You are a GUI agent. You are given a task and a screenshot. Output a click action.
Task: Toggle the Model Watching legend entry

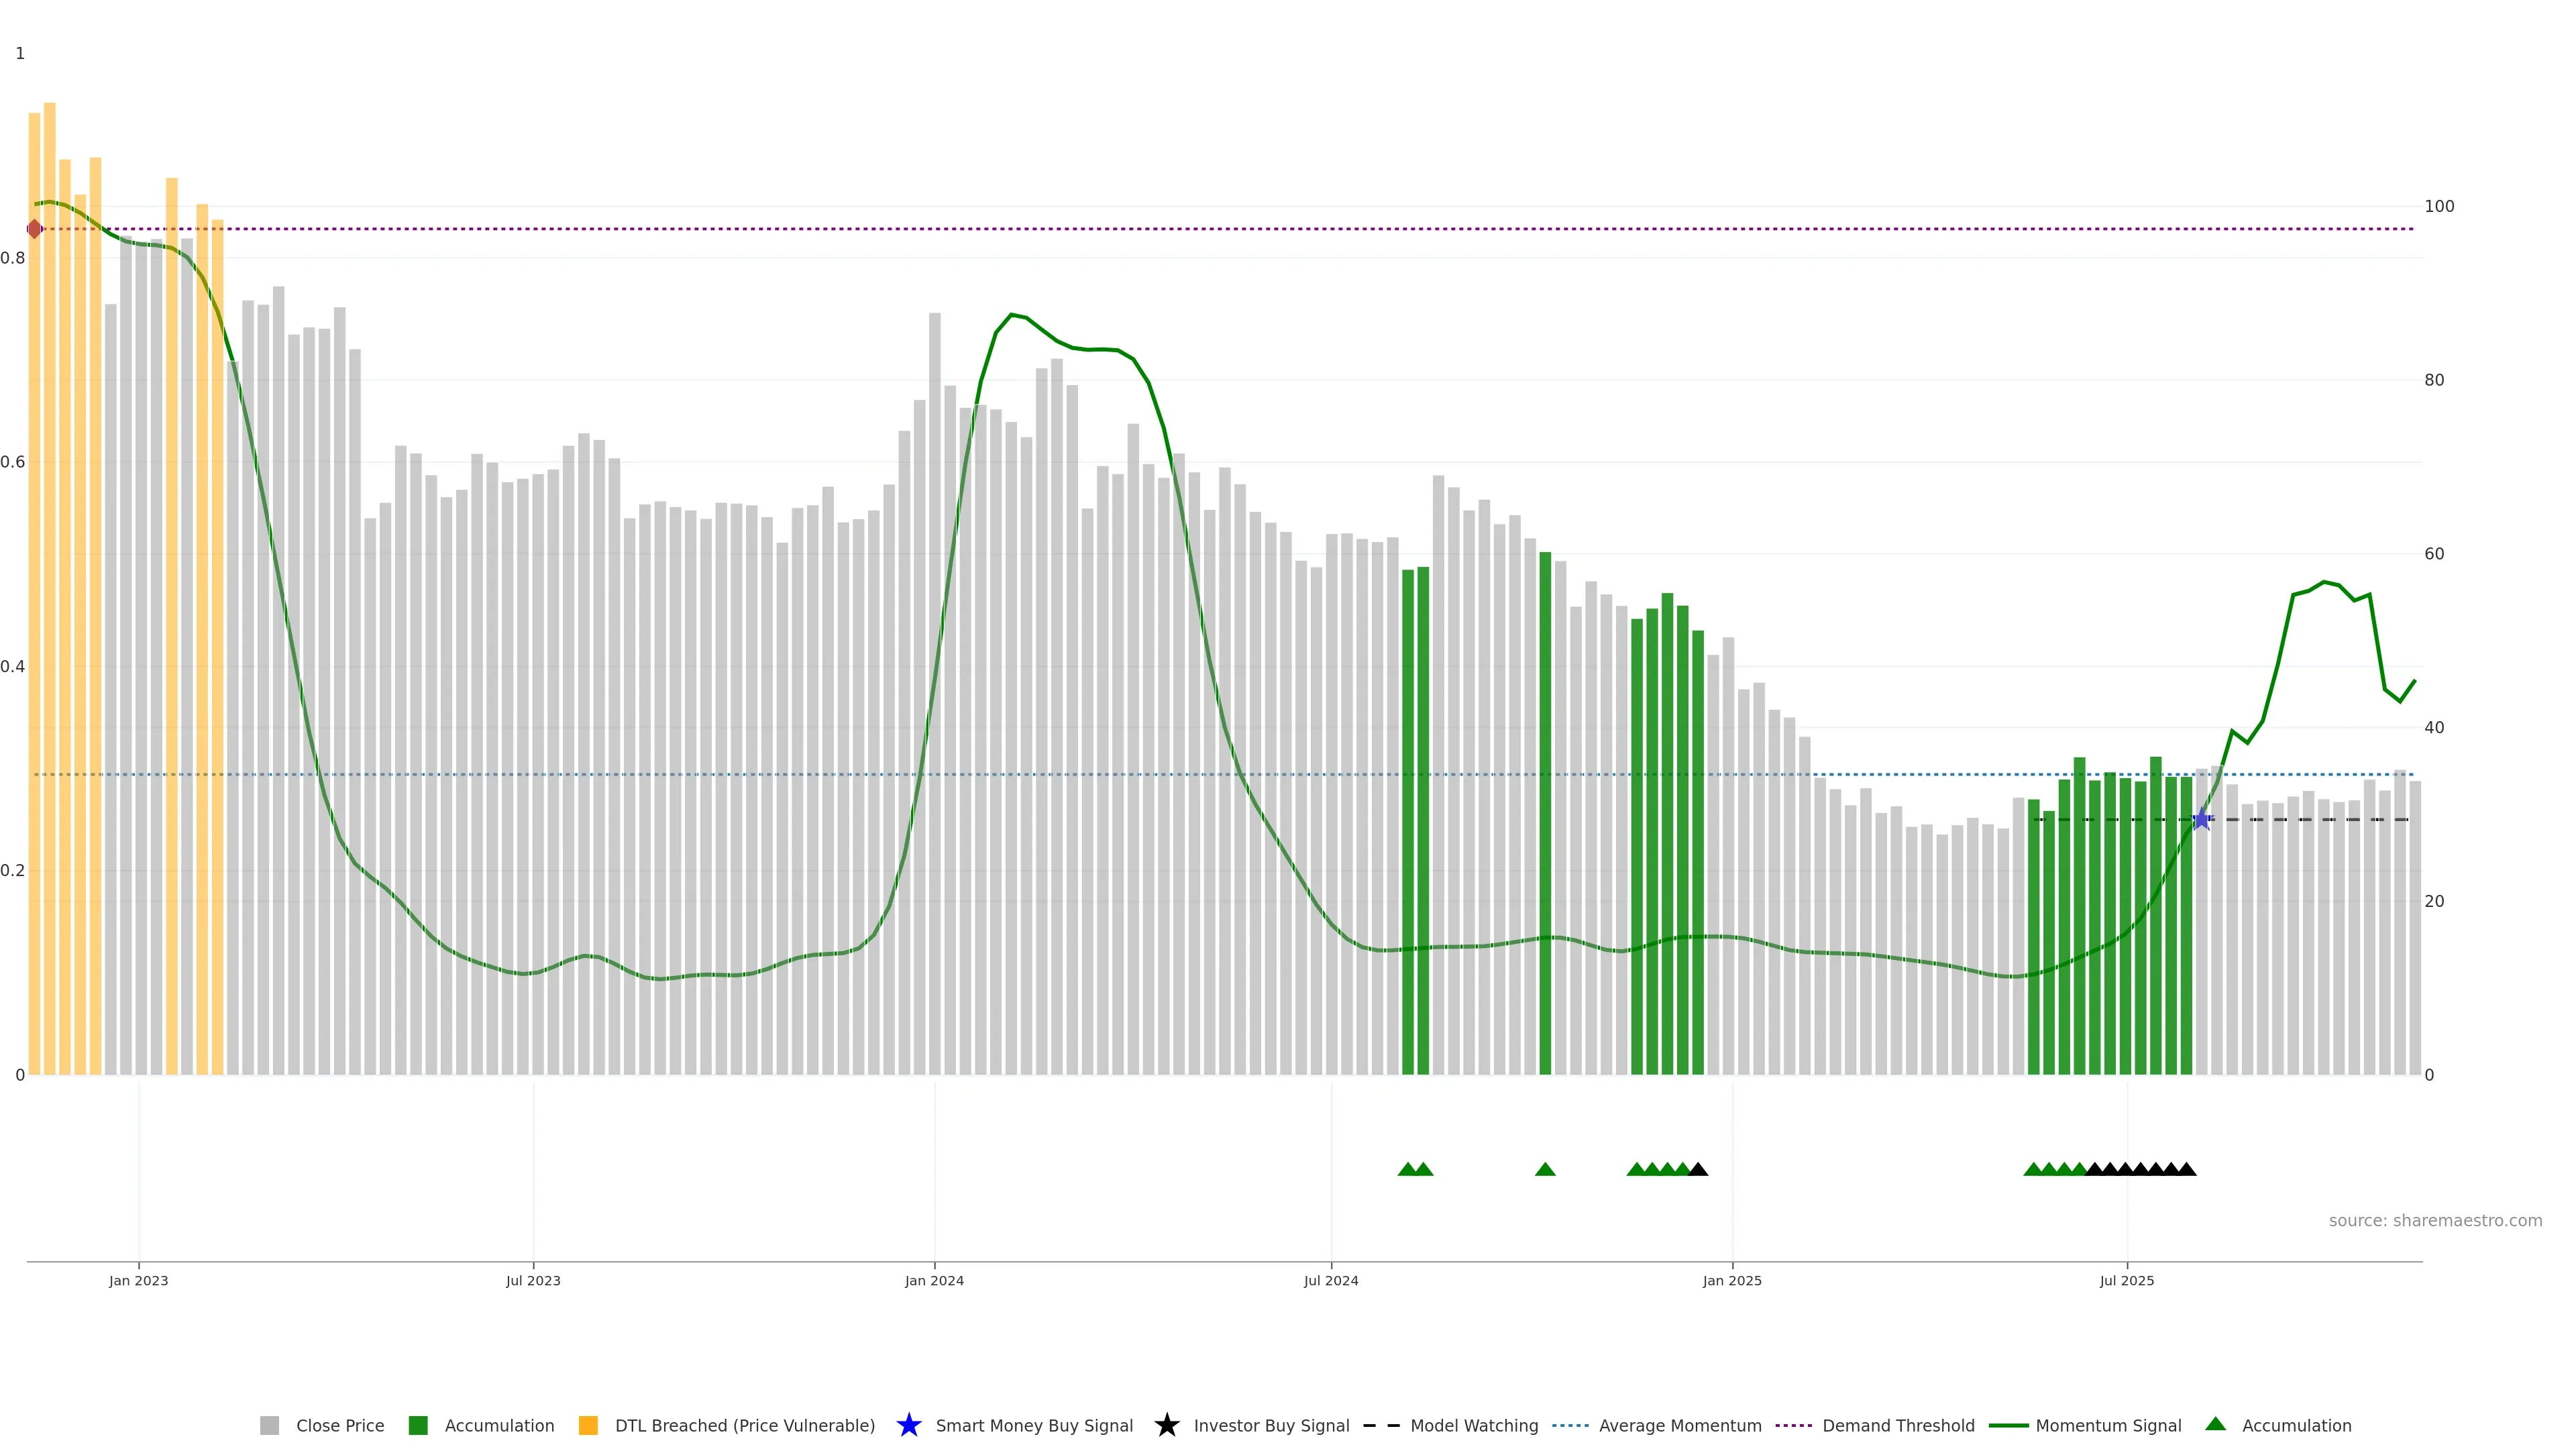1474,1425
